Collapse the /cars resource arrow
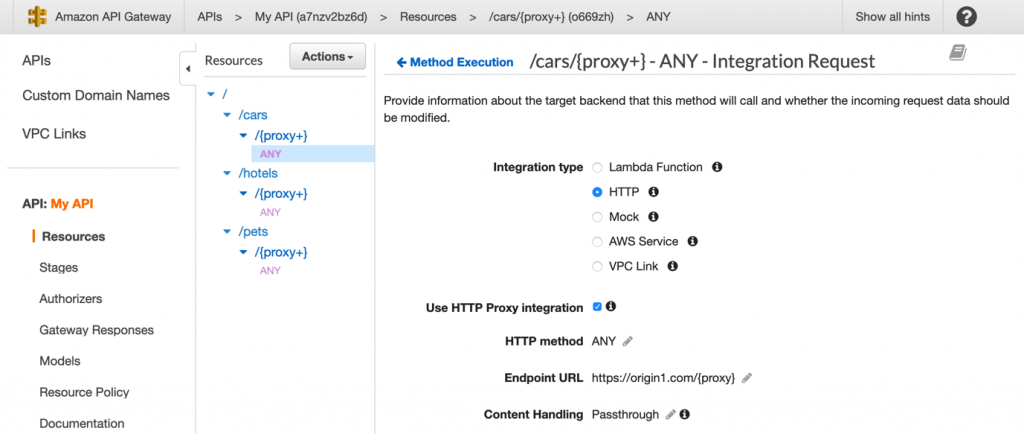Viewport: 1024px width, 434px height. point(227,116)
